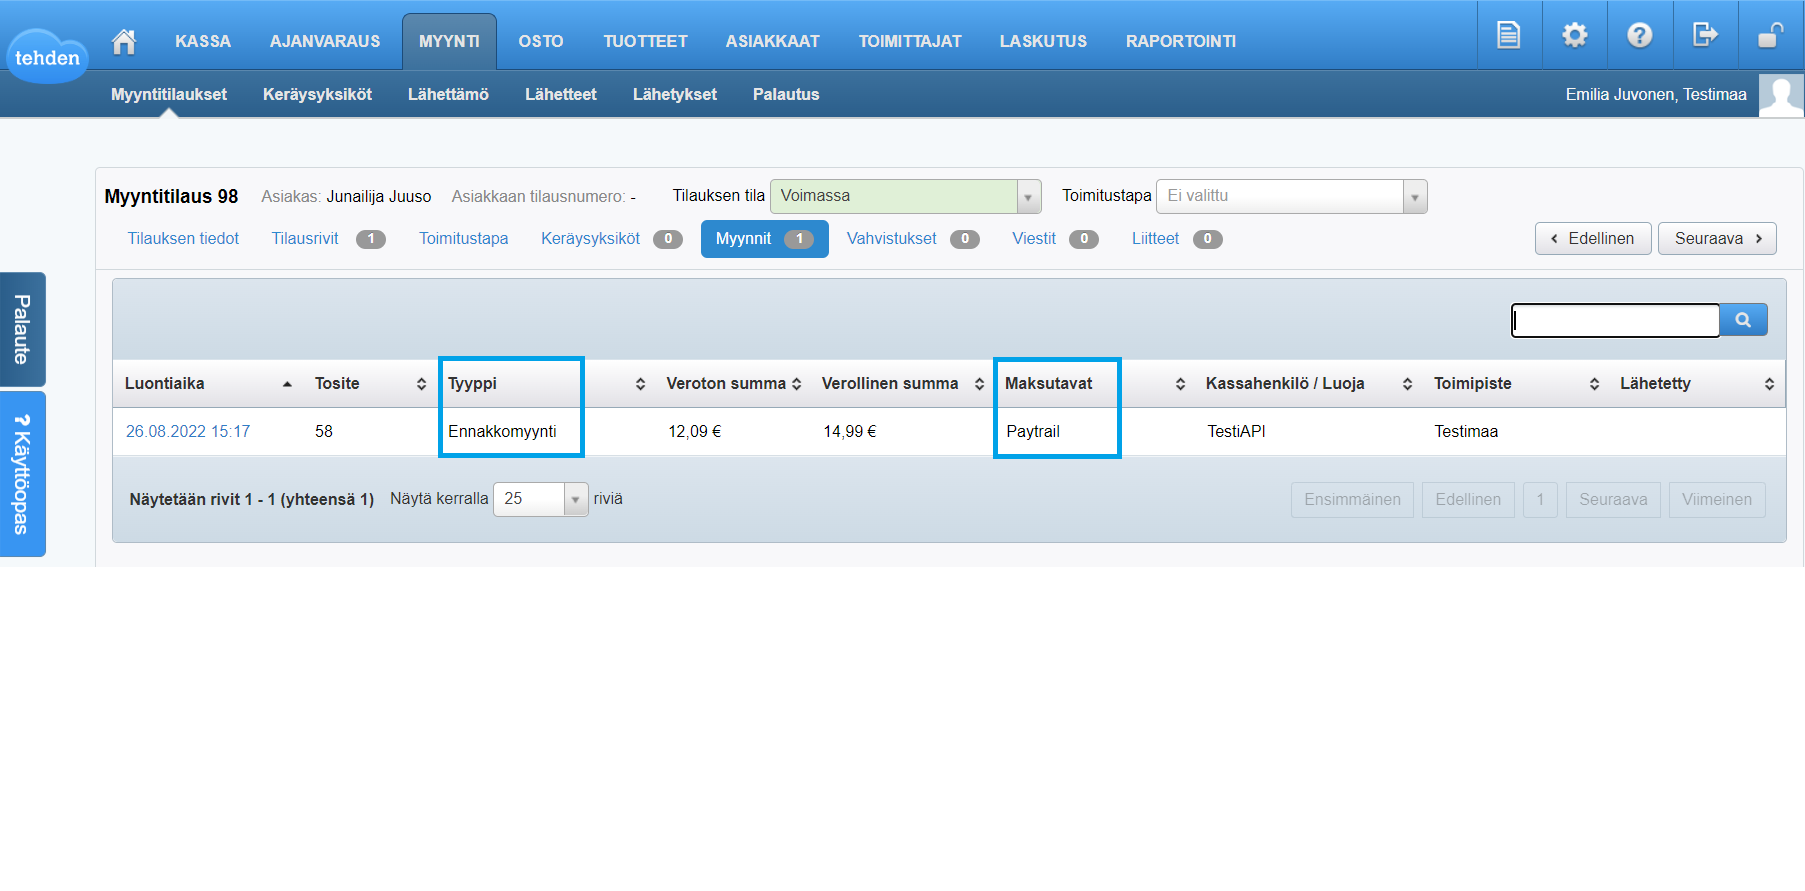The height and width of the screenshot is (891, 1805).
Task: Click the home icon in the top bar
Action: [124, 41]
